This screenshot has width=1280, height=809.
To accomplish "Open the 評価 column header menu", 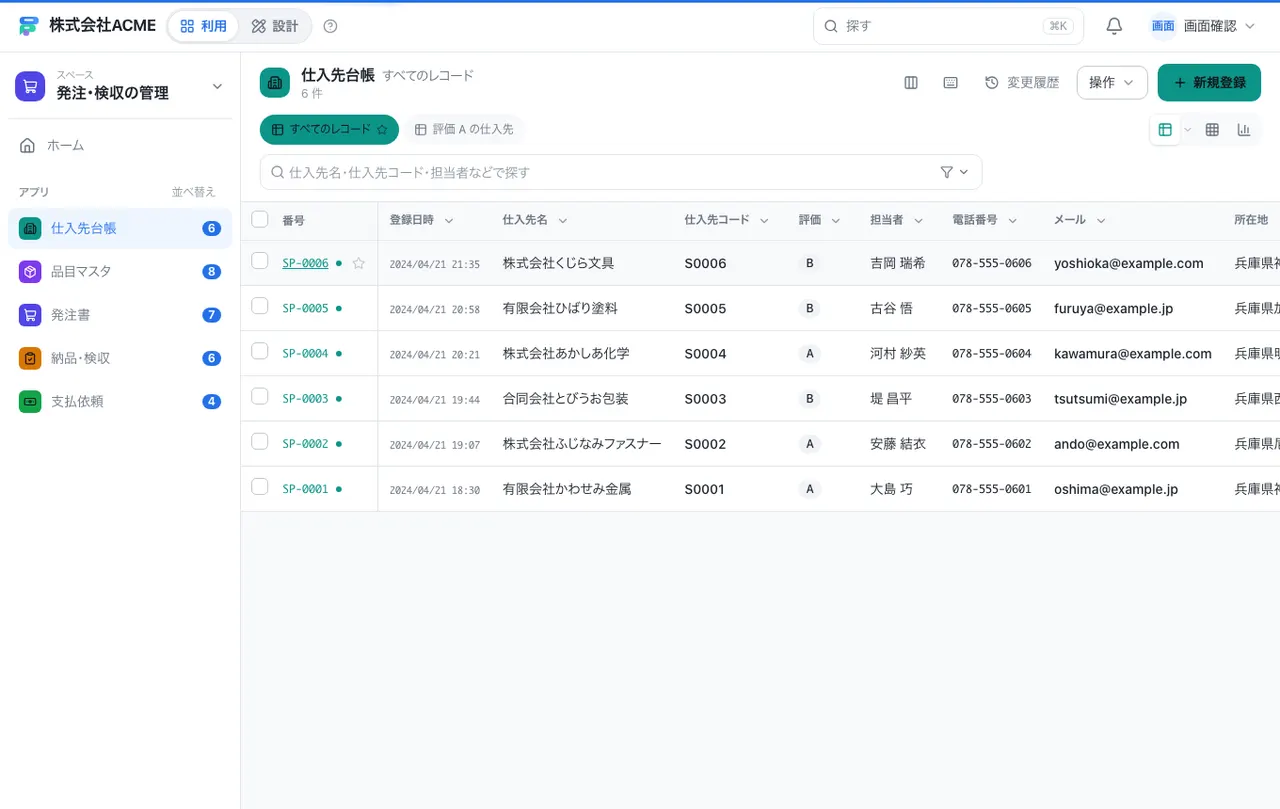I will click(820, 220).
